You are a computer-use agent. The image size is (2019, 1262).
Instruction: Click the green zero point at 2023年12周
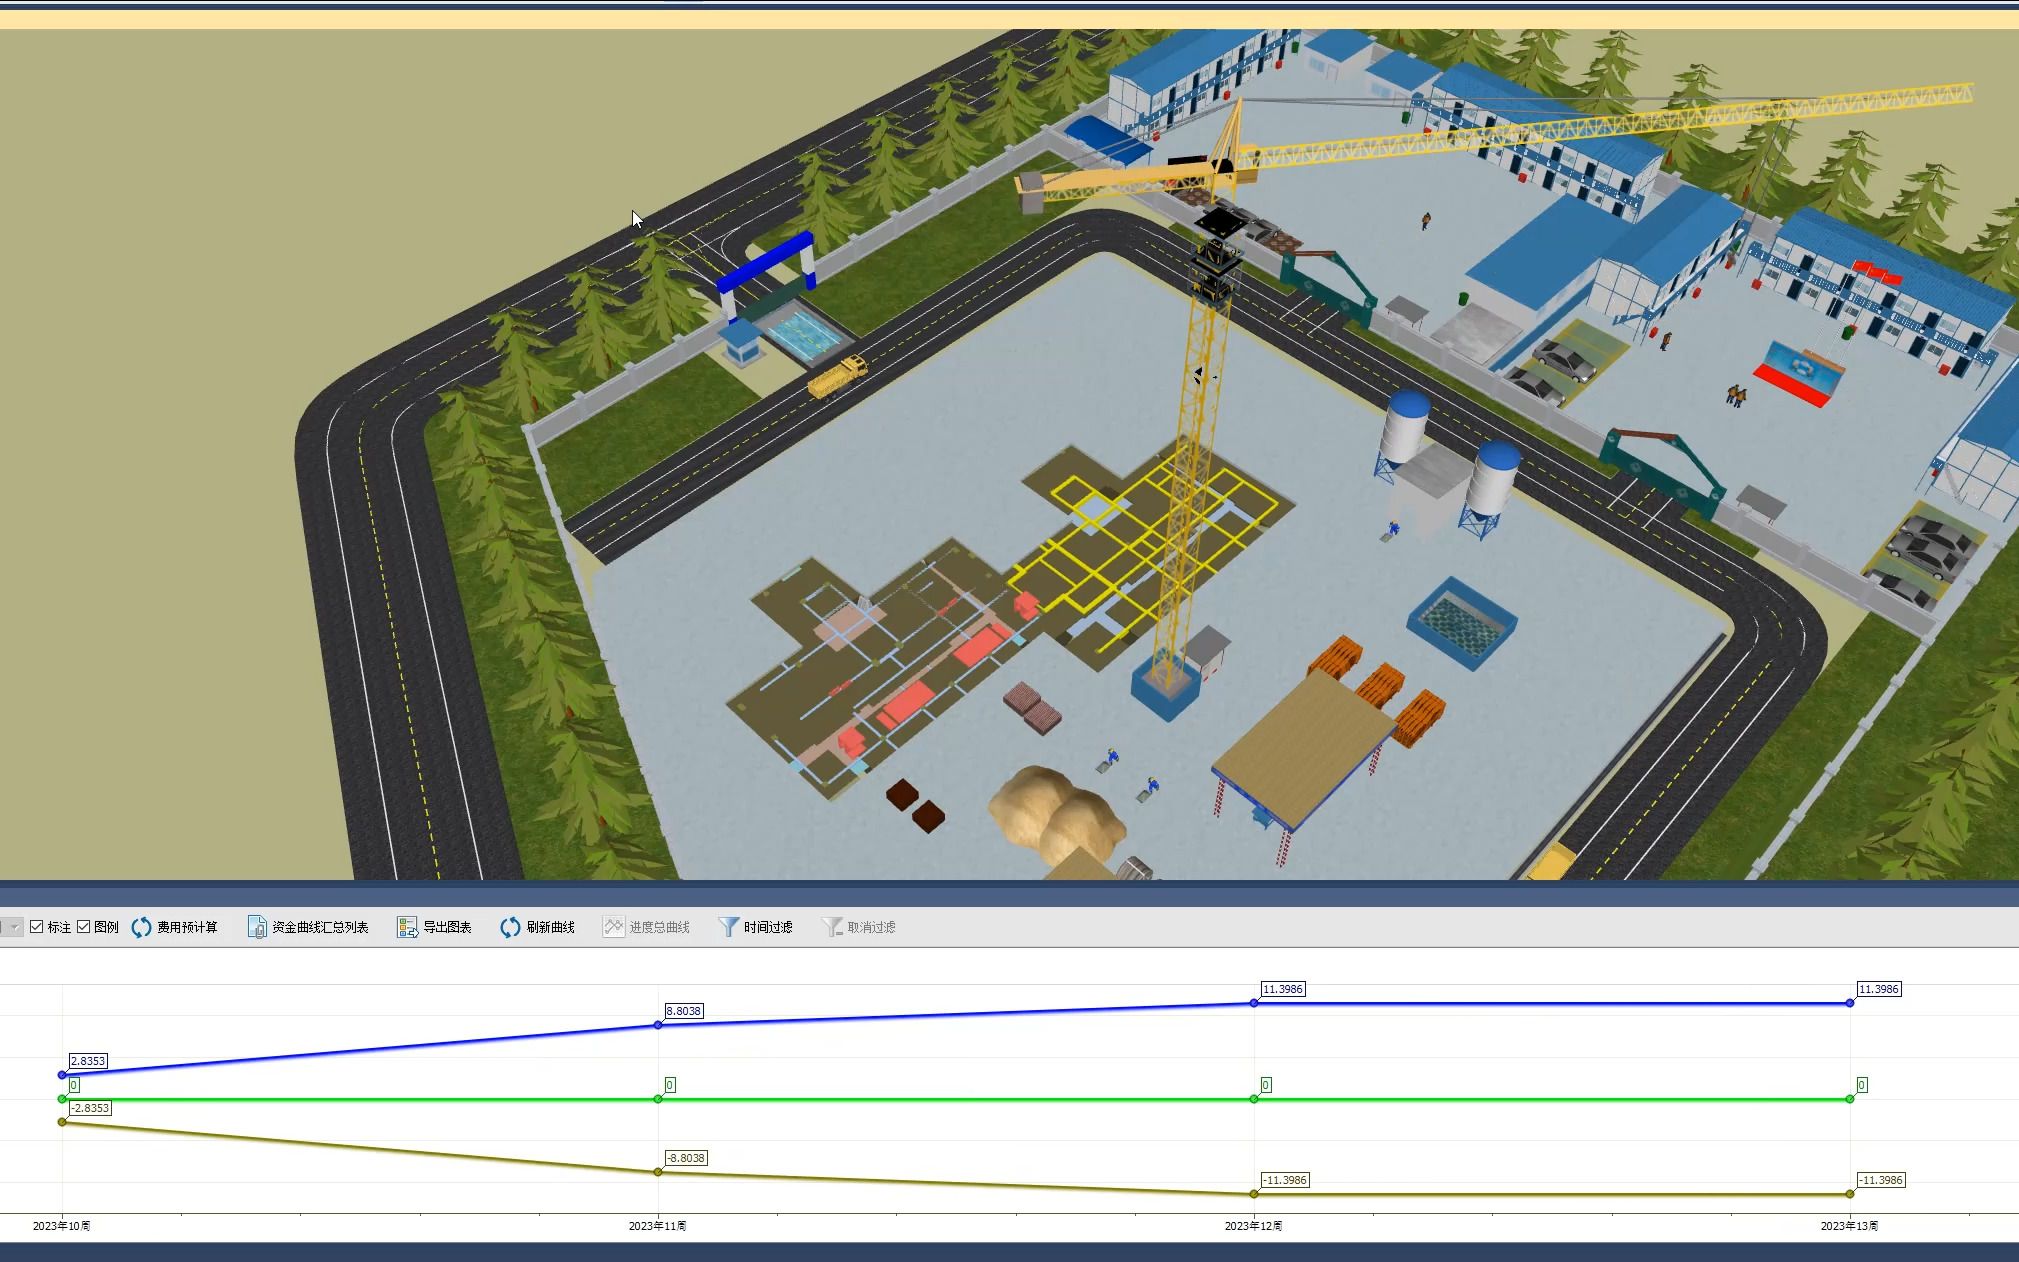click(1254, 1099)
